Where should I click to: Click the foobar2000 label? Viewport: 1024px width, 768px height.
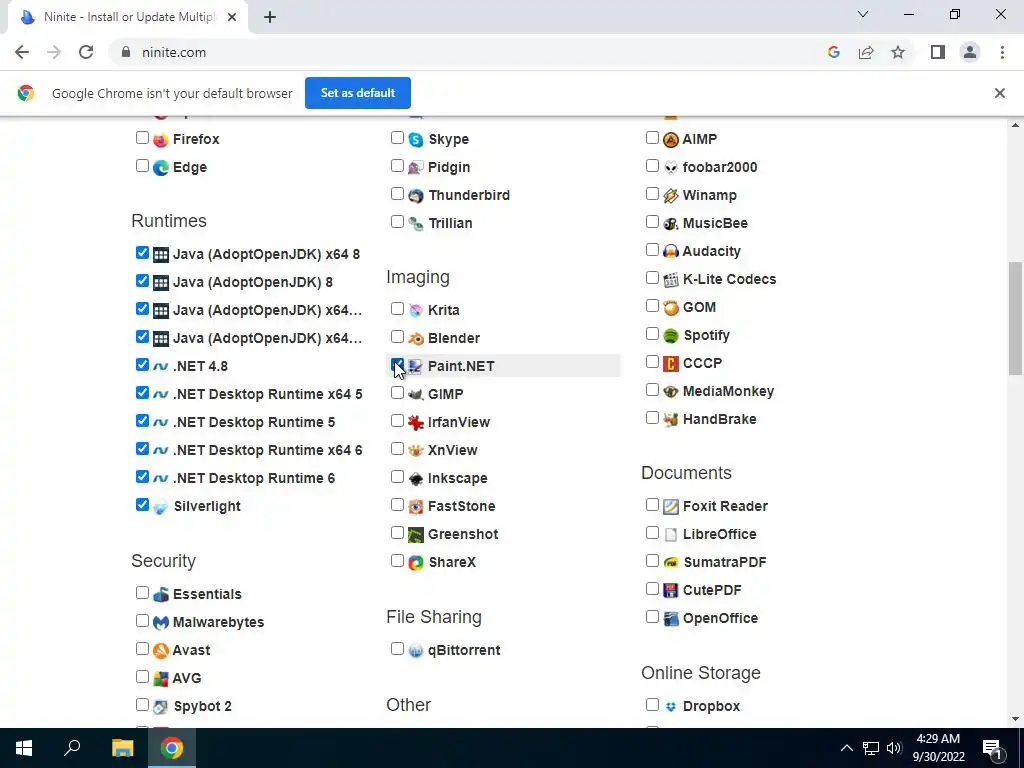click(720, 167)
